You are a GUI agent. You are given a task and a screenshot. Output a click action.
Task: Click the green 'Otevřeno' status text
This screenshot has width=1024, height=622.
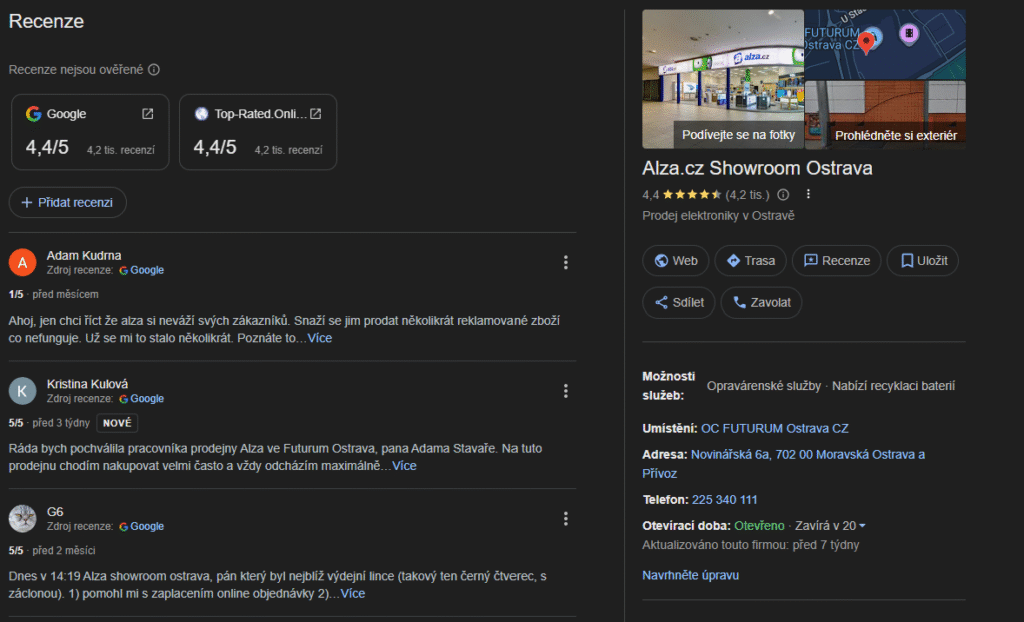tap(759, 525)
